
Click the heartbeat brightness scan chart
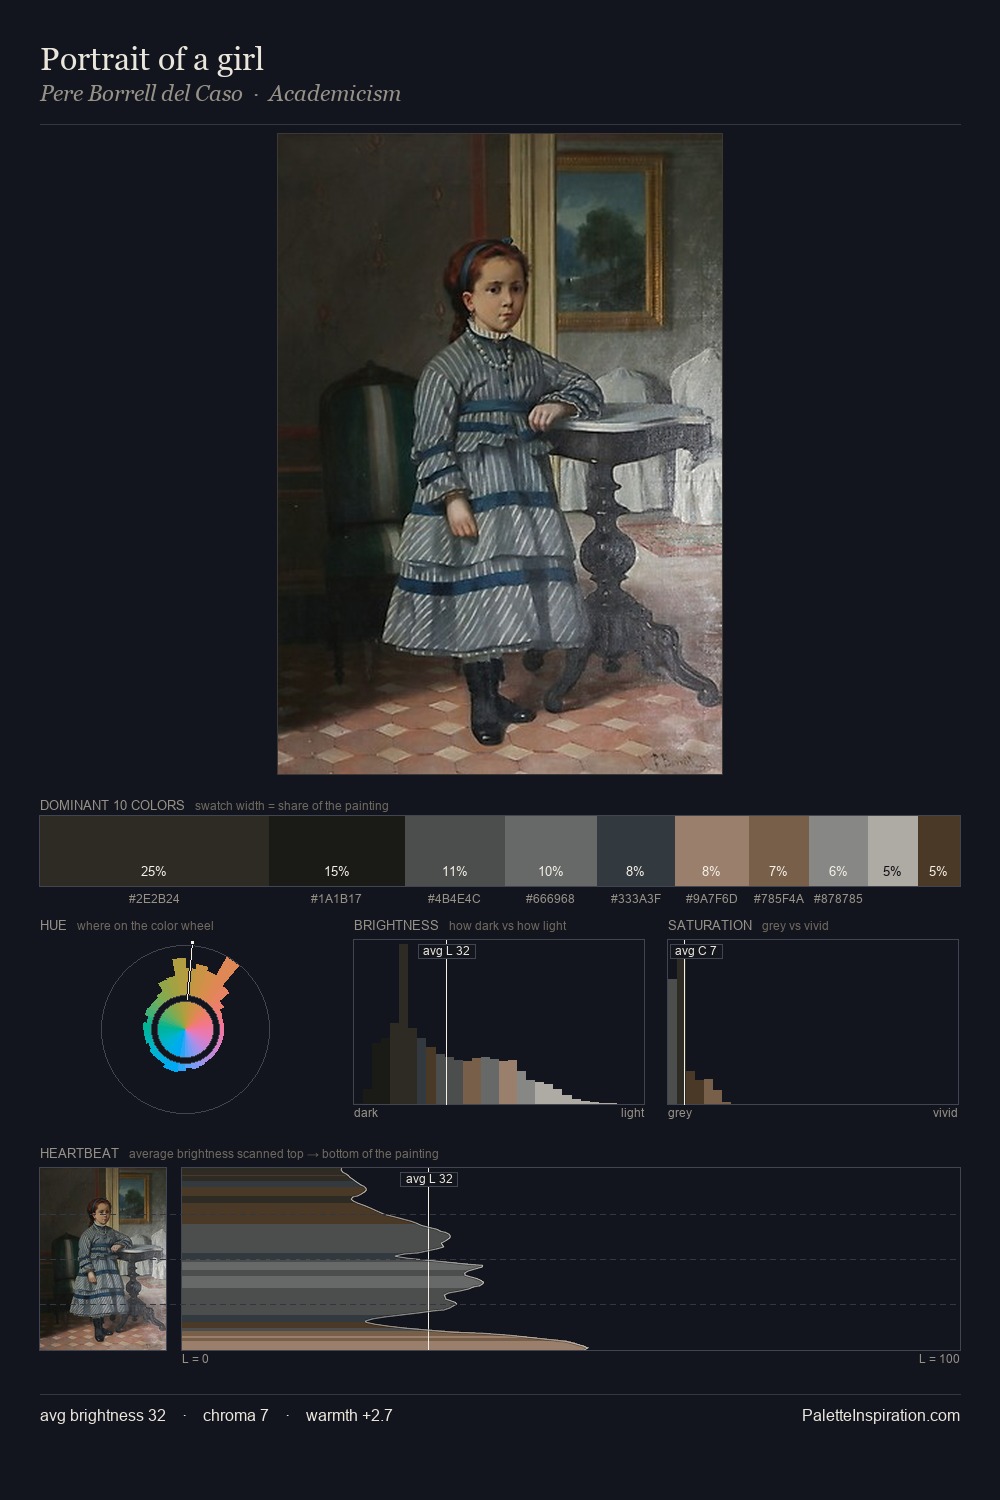tap(571, 1259)
